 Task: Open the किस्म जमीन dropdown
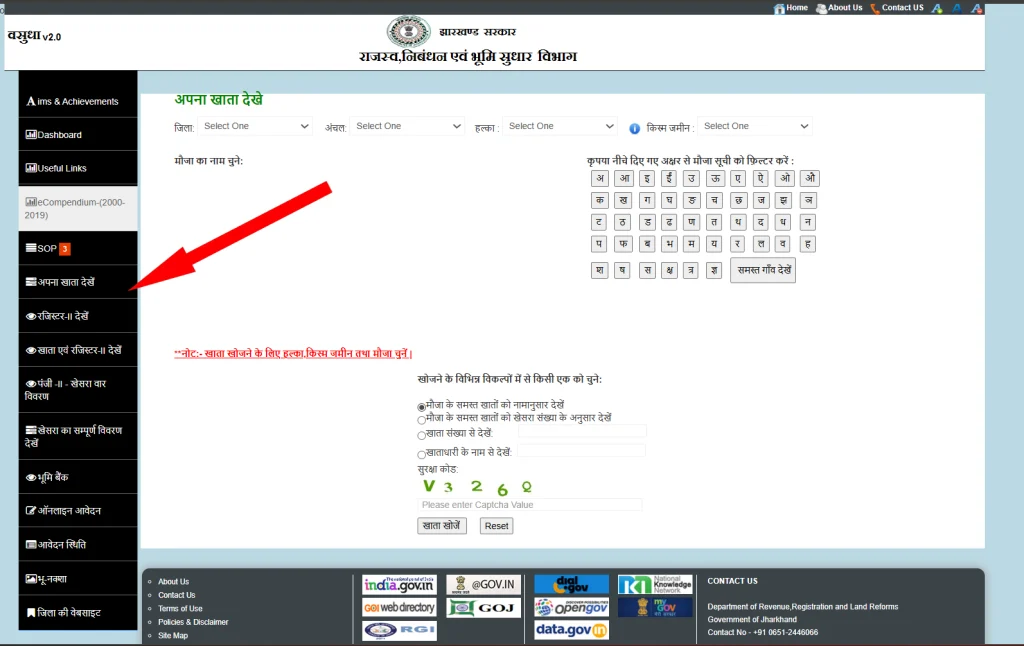[755, 127]
